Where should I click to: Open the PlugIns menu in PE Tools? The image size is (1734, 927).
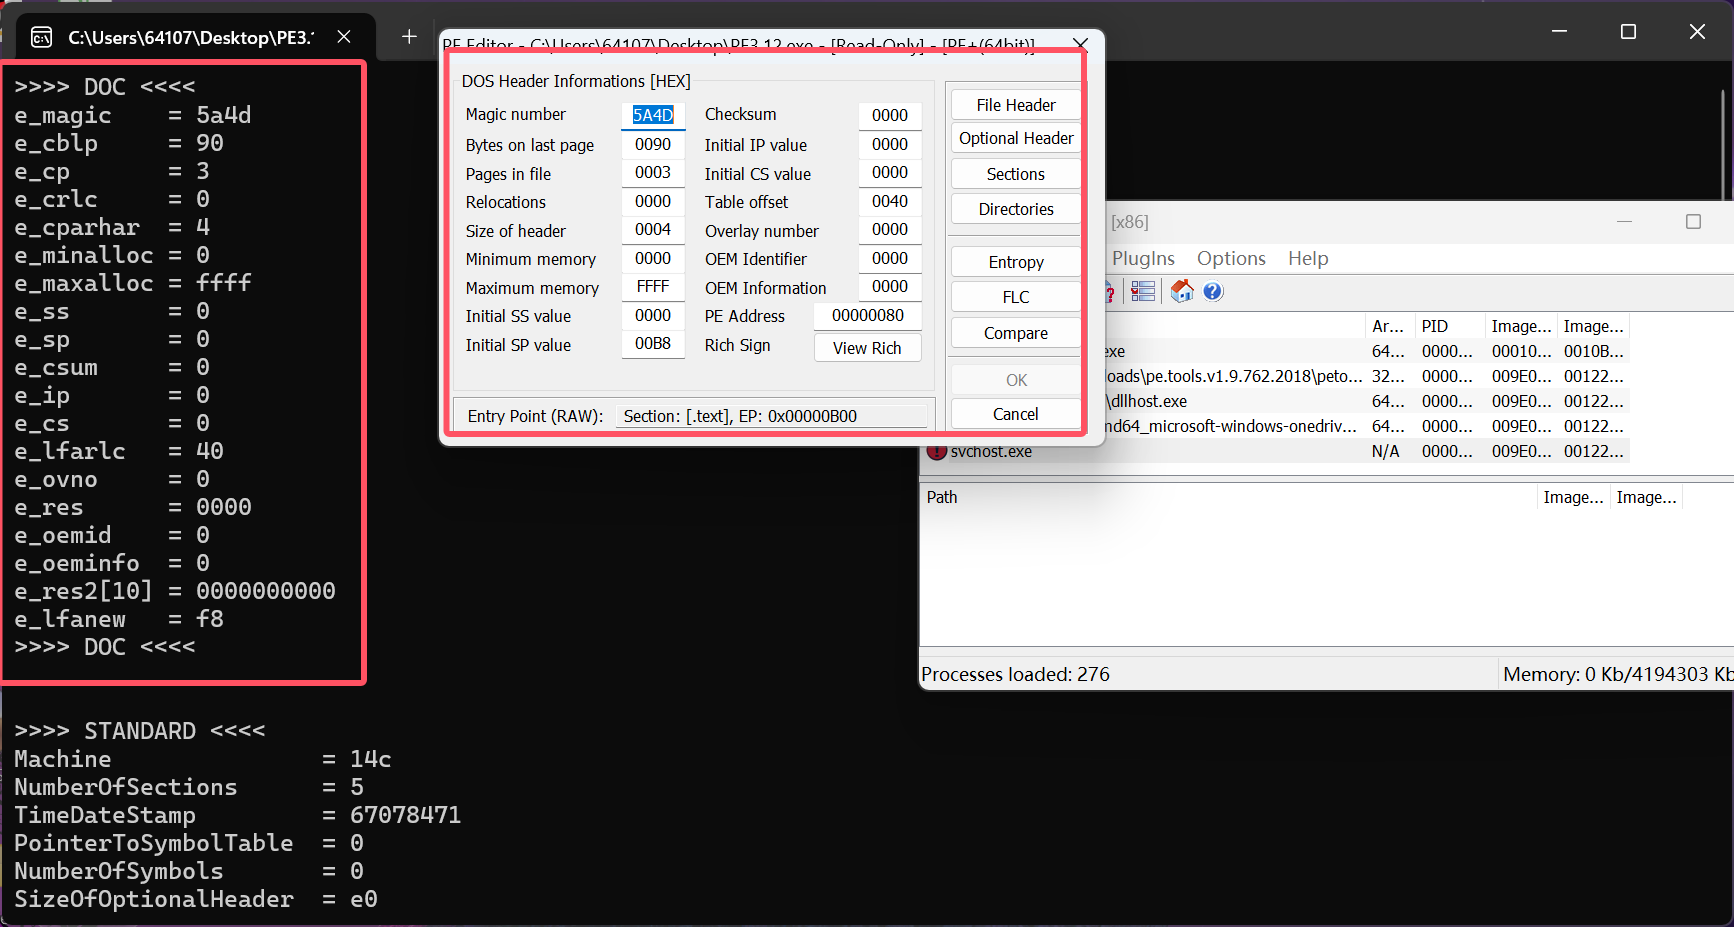click(x=1143, y=258)
